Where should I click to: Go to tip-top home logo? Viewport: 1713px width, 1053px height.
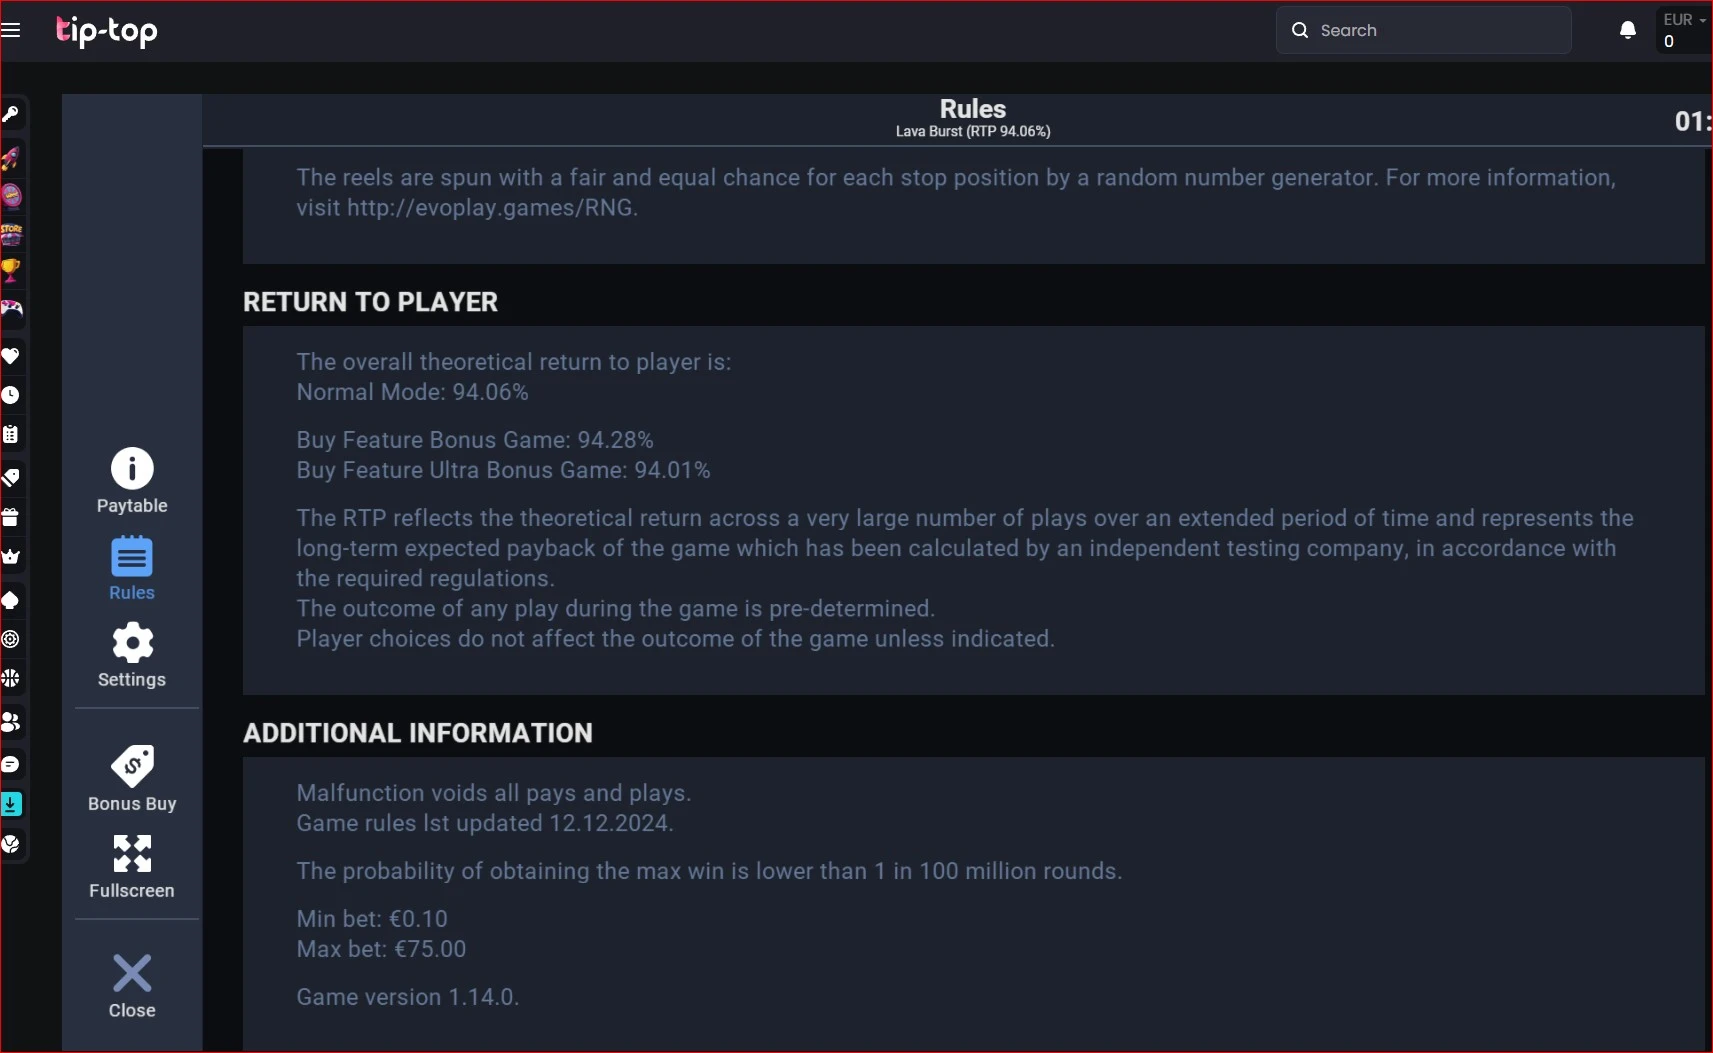107,31
